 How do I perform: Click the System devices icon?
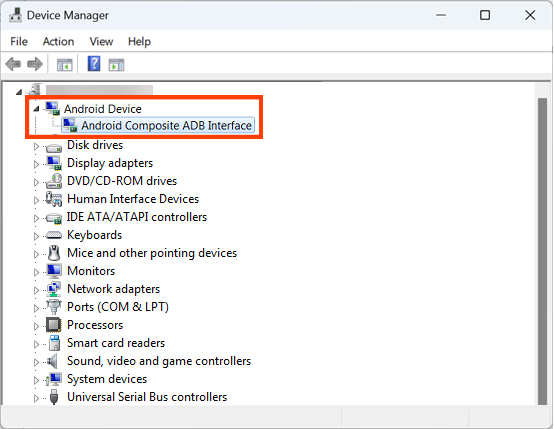tap(54, 379)
